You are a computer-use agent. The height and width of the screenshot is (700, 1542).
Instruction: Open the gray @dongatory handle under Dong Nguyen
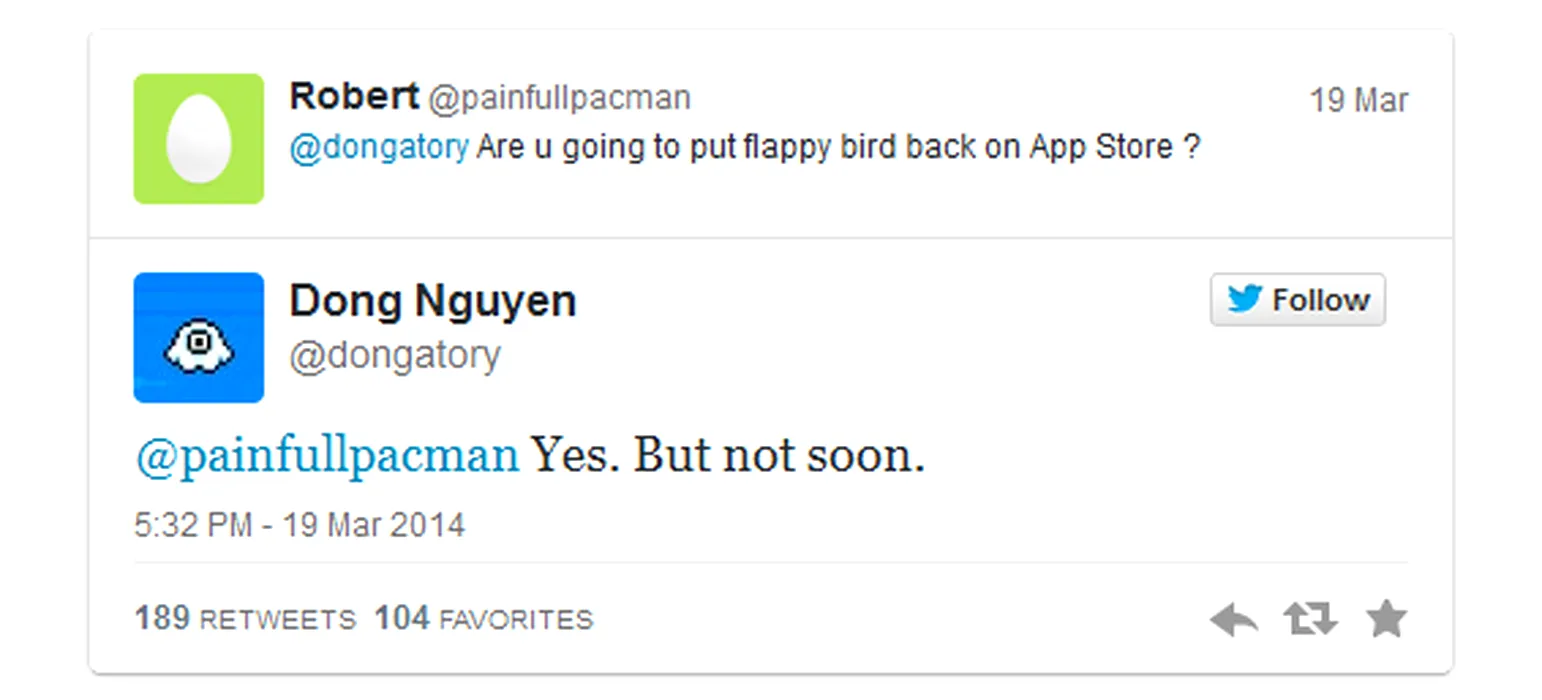coord(394,354)
